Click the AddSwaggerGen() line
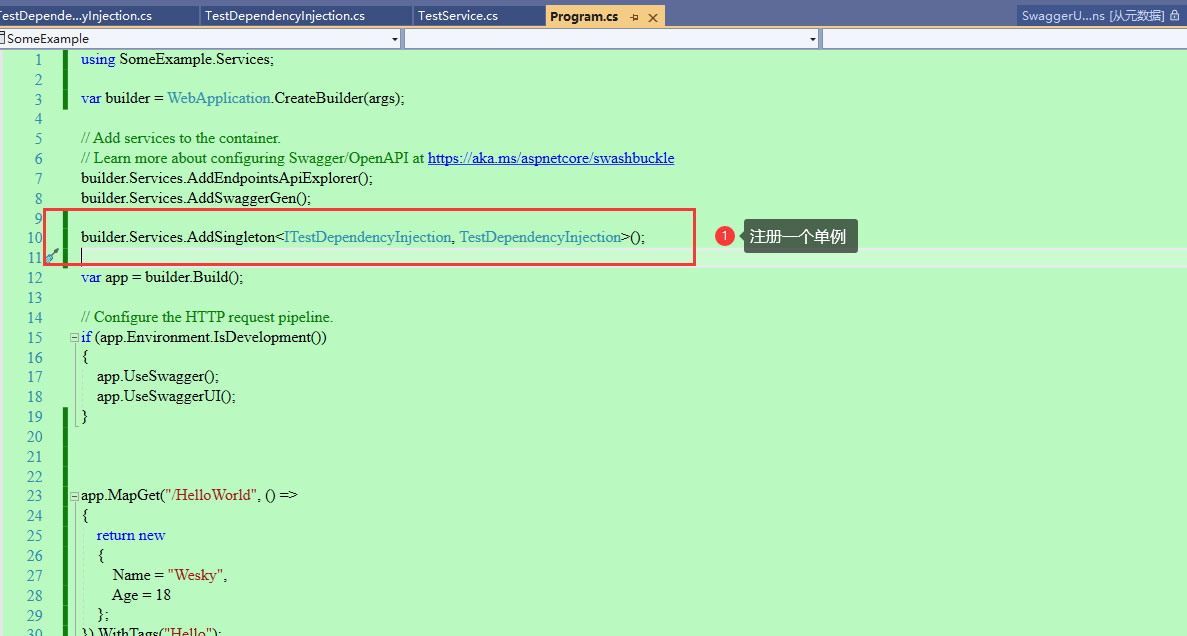Screen dimensions: 1187x636 pyautogui.click(x=196, y=198)
